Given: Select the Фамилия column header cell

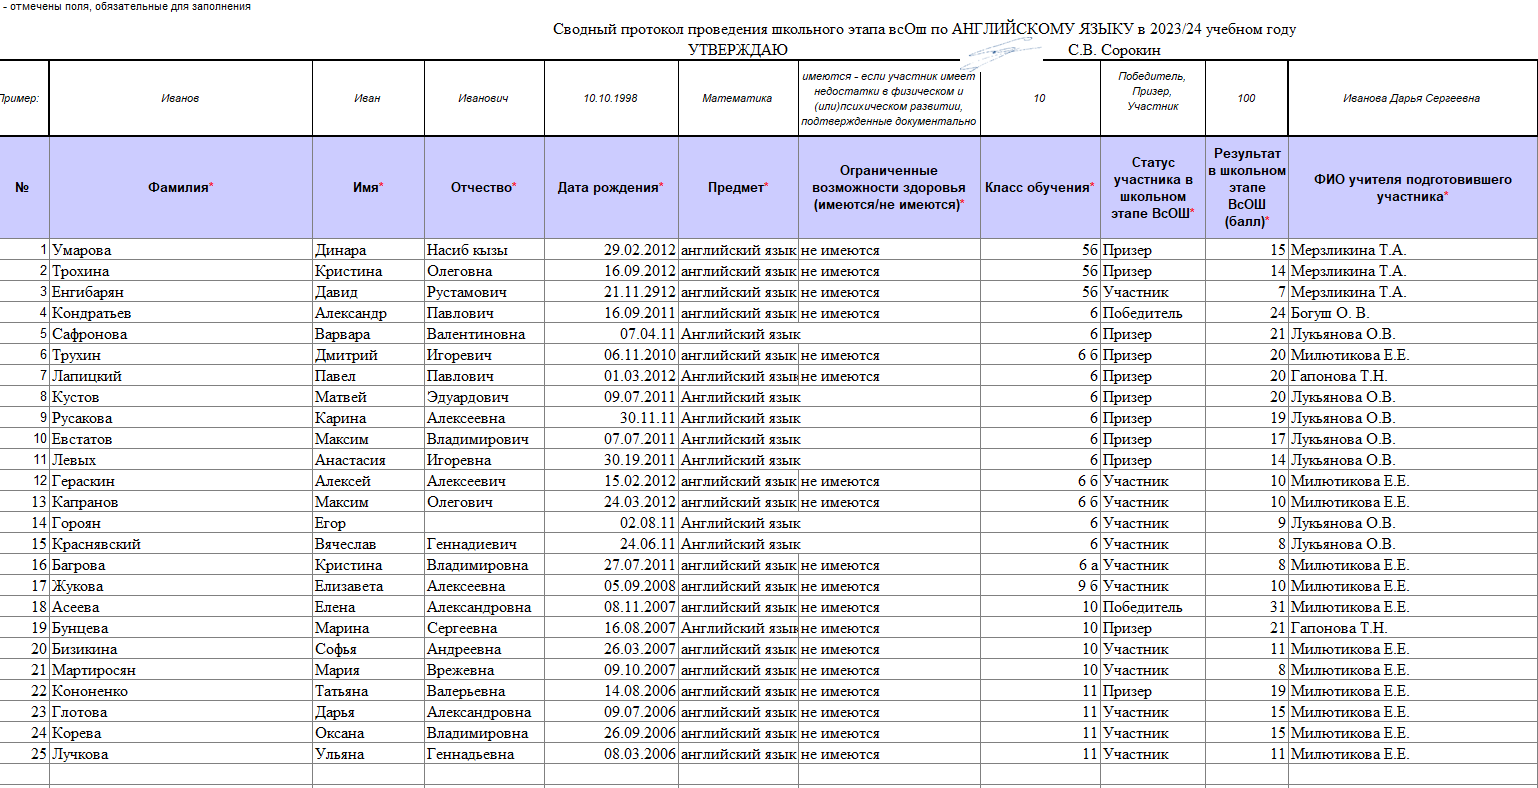Looking at the screenshot, I should 180,188.
